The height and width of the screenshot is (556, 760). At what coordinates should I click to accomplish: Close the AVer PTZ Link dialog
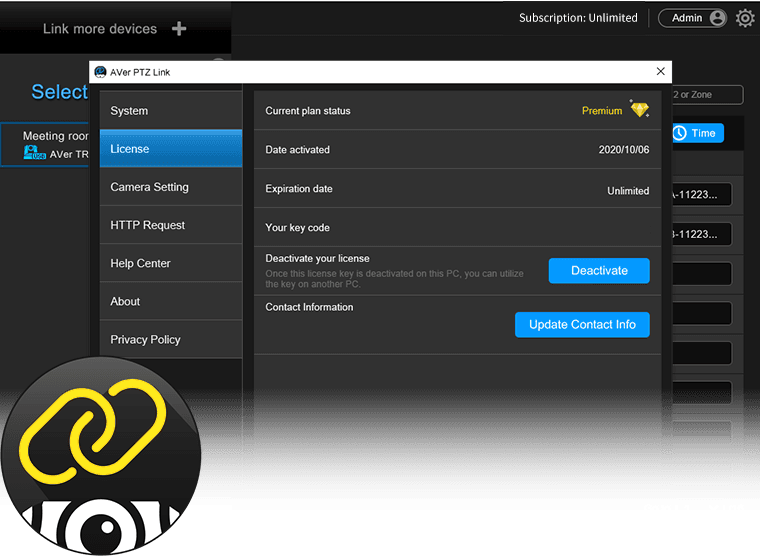tap(660, 71)
